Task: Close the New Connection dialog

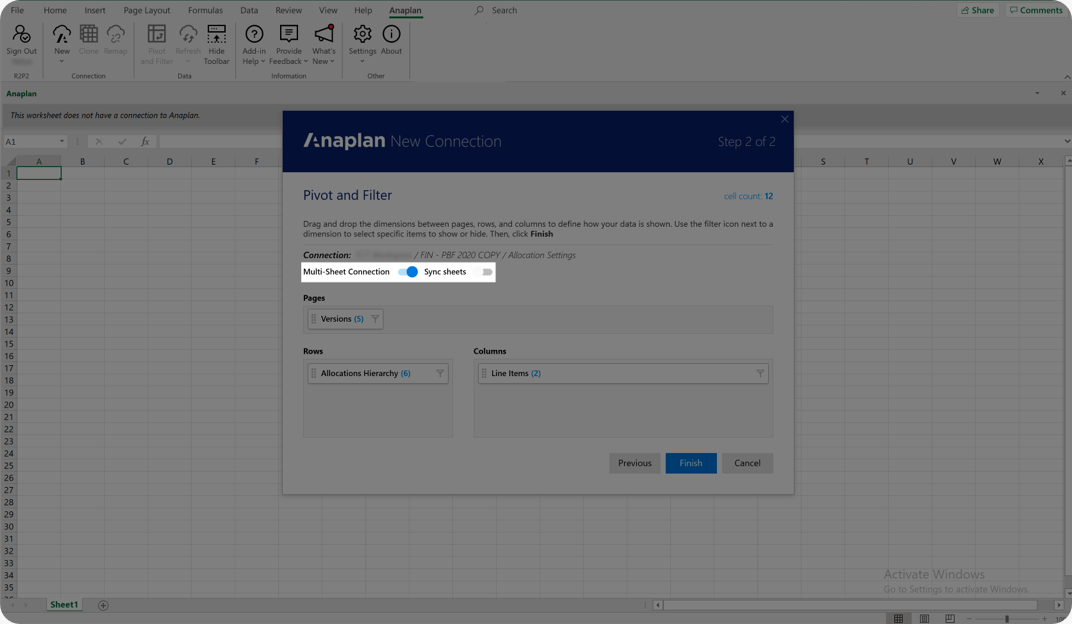Action: tap(784, 119)
